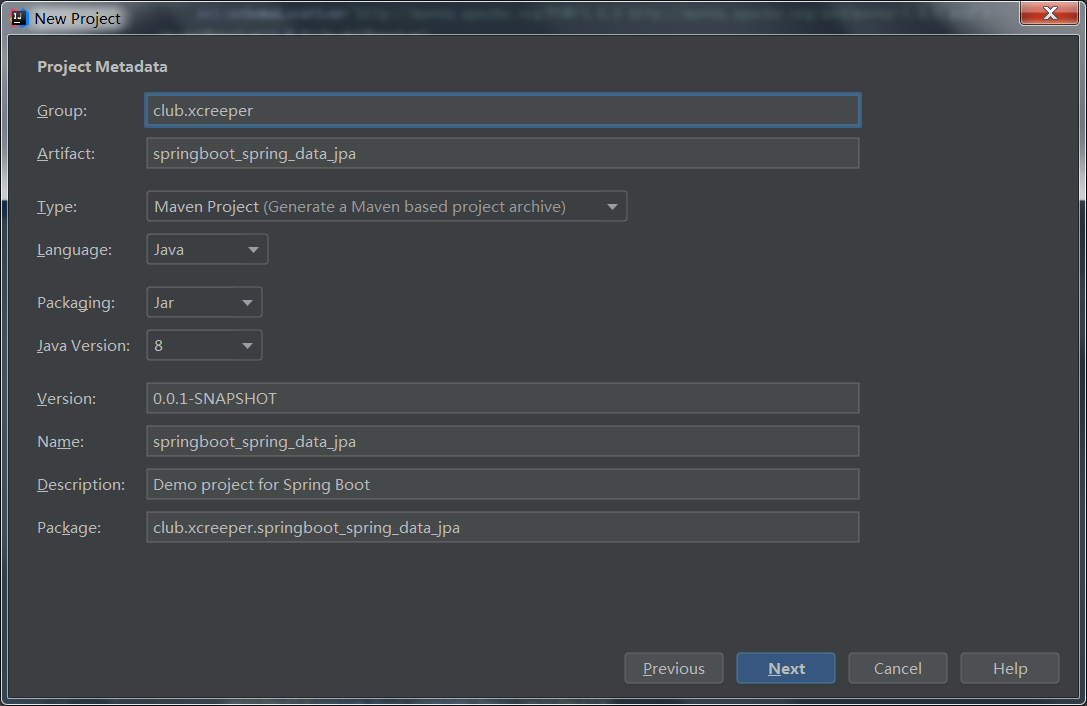Screen dimensions: 1087x706
Task: Edit the Artifact text field
Action: [503, 153]
